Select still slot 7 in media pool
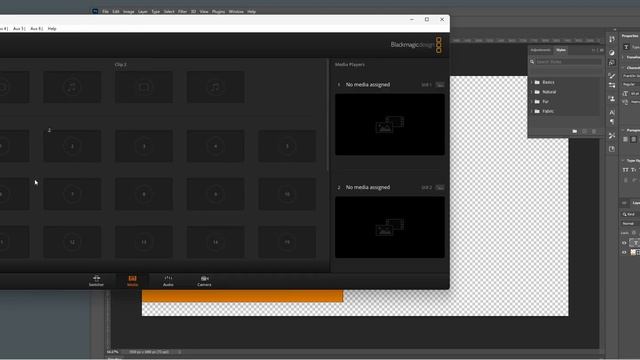Image resolution: width=640 pixels, height=360 pixels. coord(72,194)
